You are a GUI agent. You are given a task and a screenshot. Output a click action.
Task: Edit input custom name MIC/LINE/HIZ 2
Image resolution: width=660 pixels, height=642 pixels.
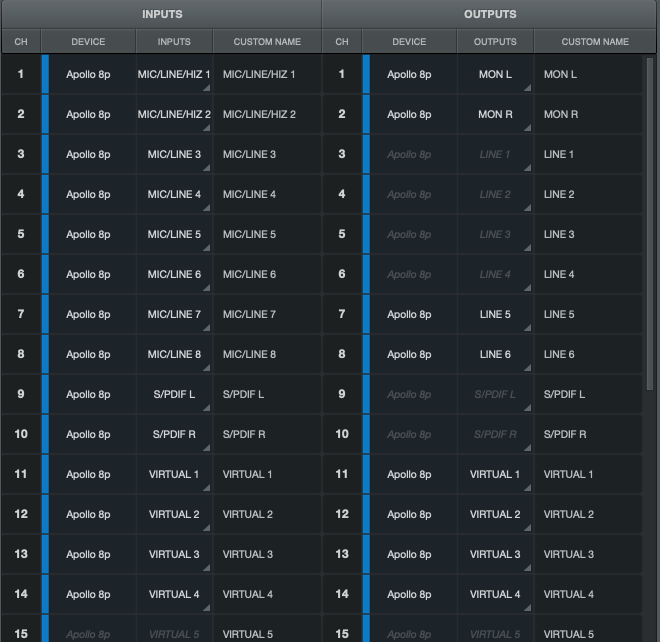pyautogui.click(x=267, y=115)
